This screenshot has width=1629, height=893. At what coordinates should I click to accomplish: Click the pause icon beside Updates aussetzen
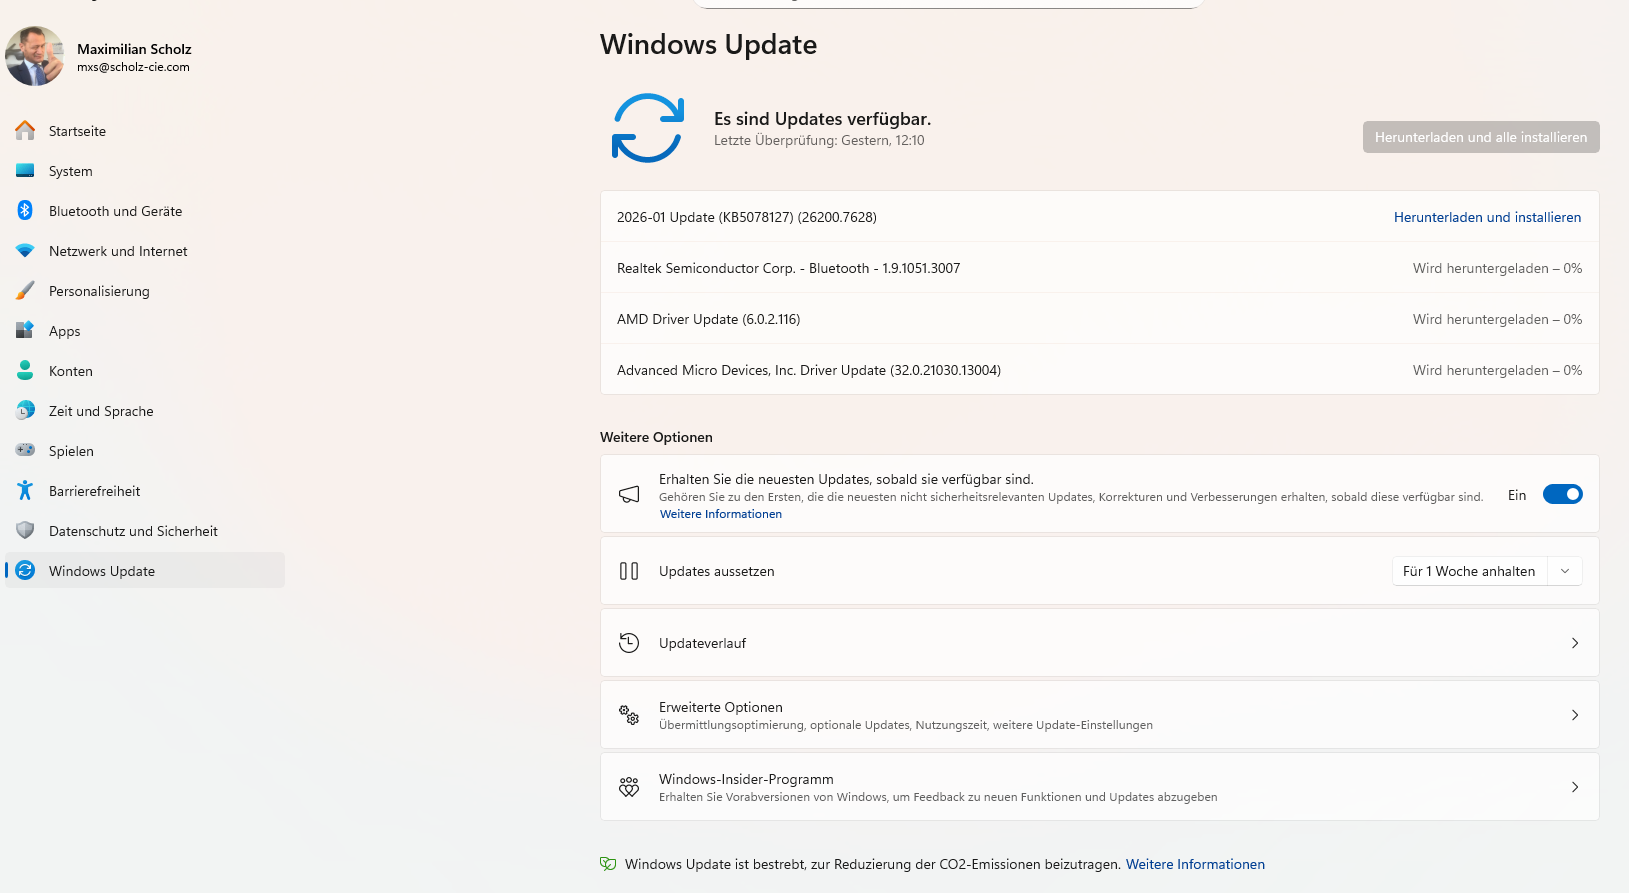click(629, 571)
